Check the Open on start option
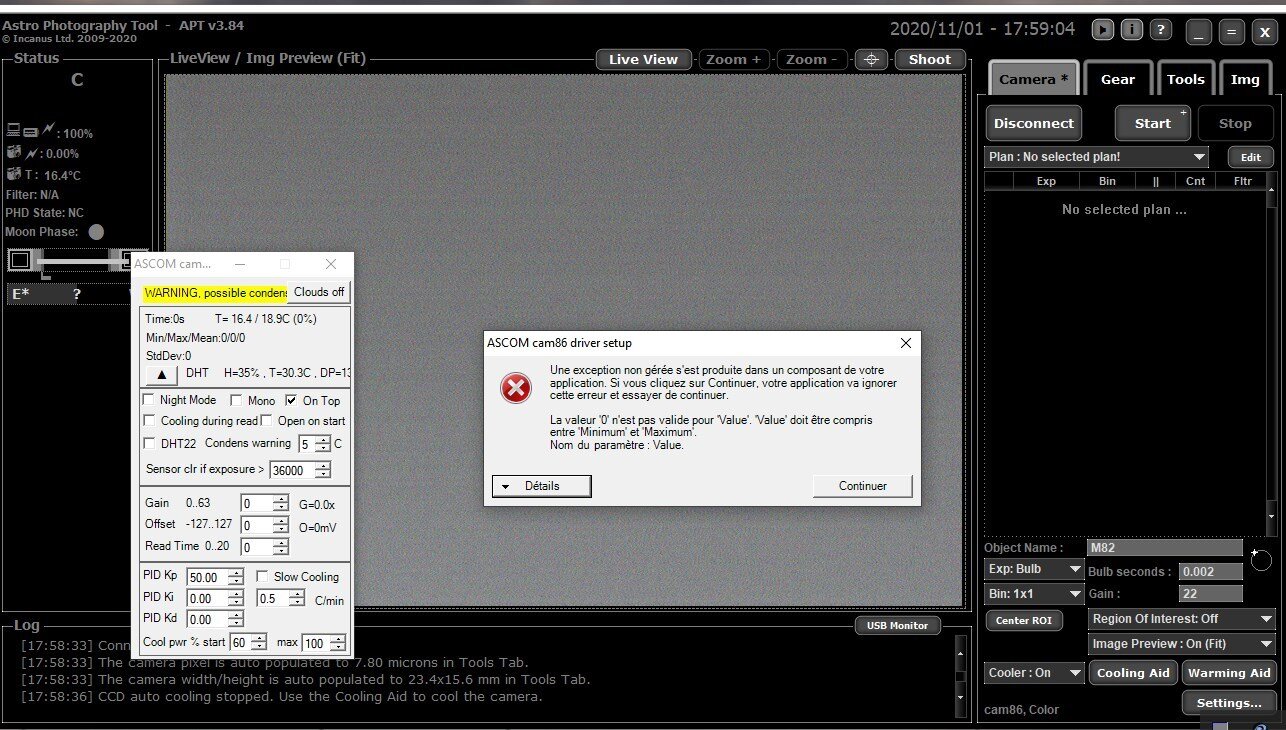 pos(267,421)
